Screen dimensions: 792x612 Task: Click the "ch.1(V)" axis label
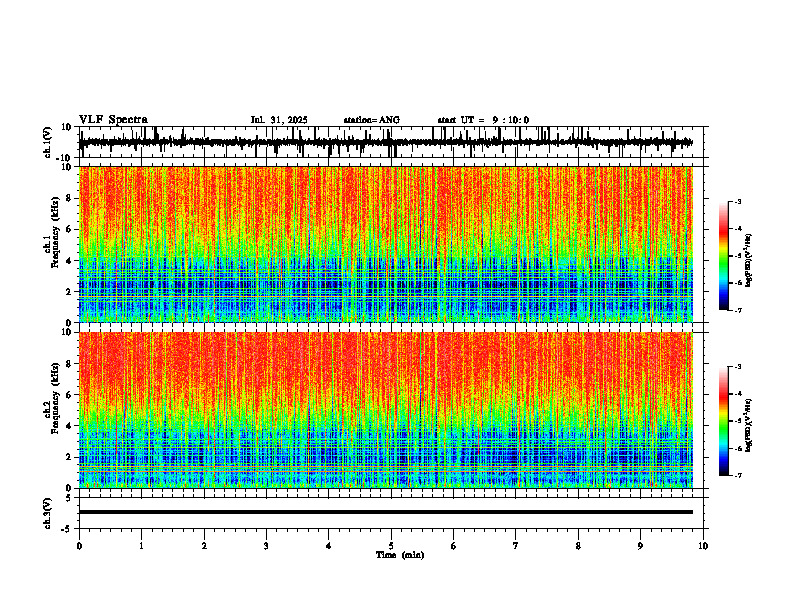tap(48, 142)
